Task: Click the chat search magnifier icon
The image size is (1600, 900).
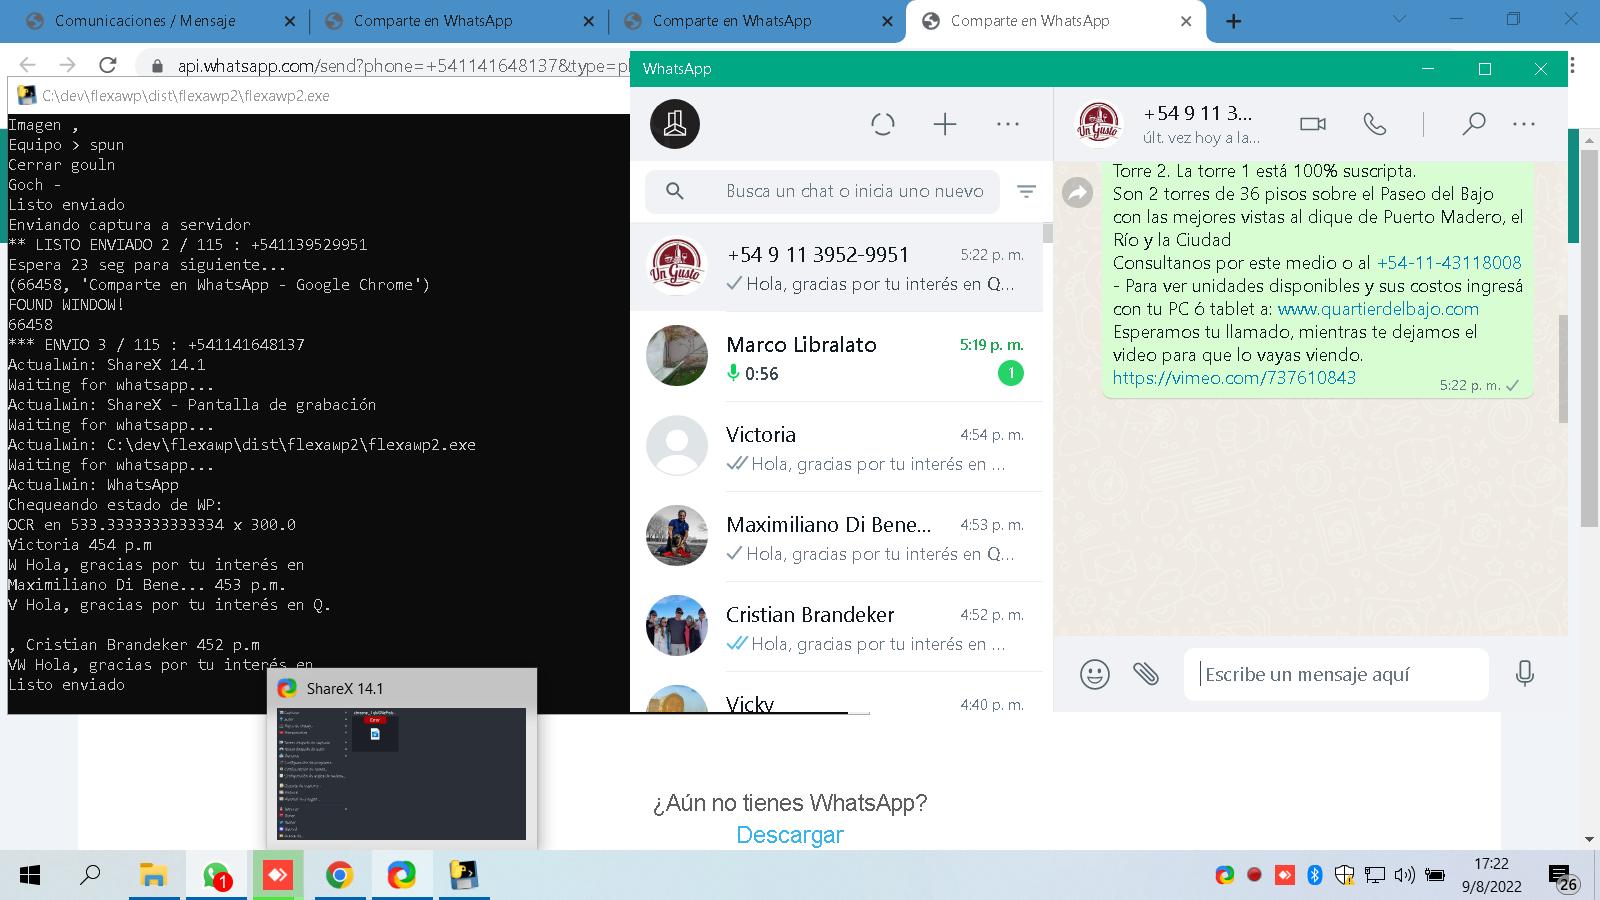Action: [675, 191]
